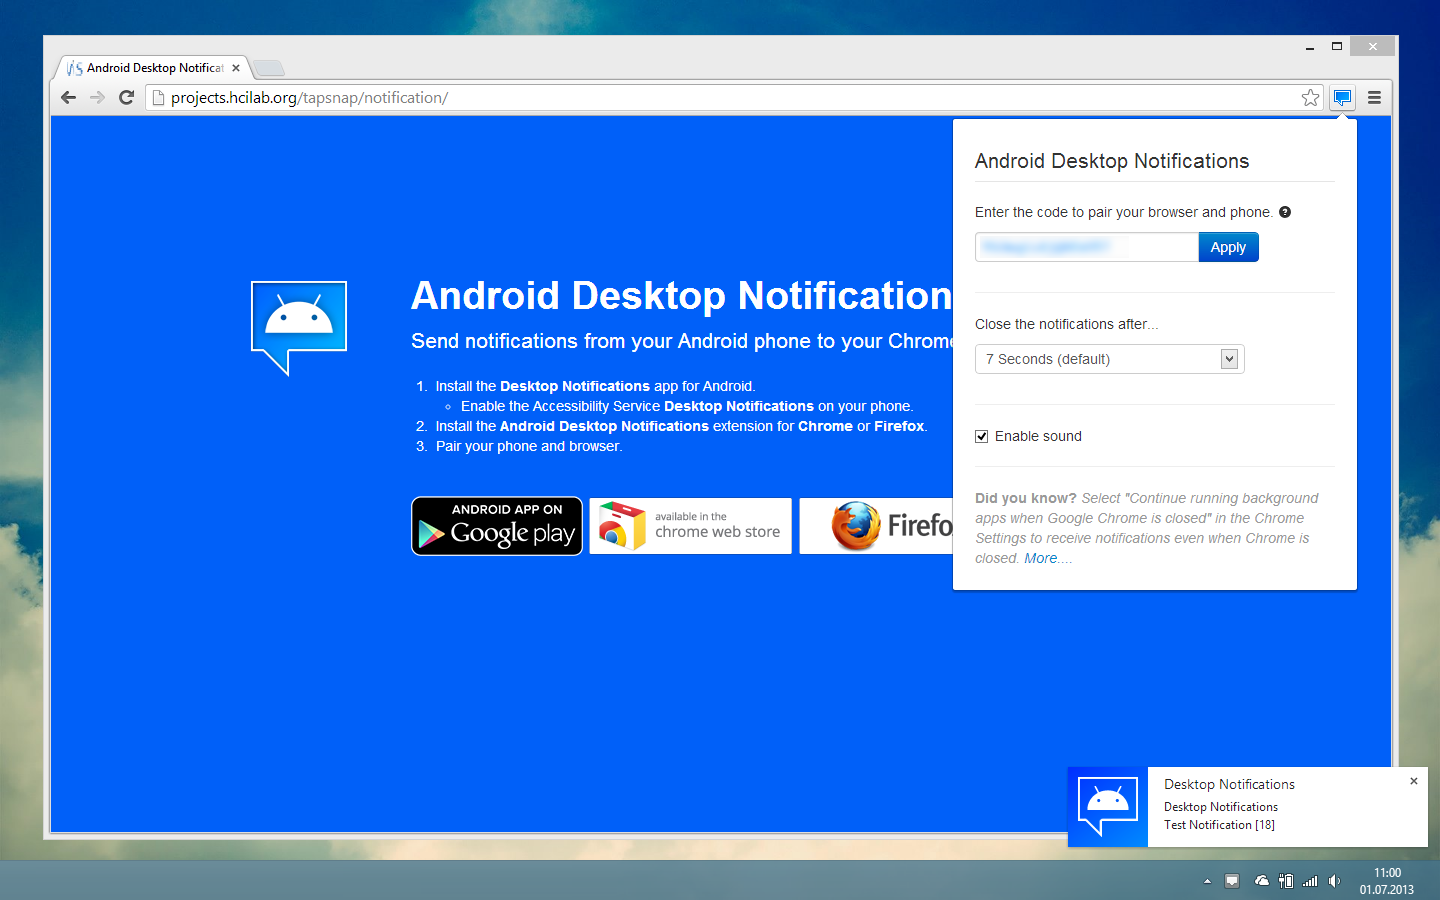Open the notification tray icon in taskbar
The image size is (1440, 900).
coord(1232,881)
